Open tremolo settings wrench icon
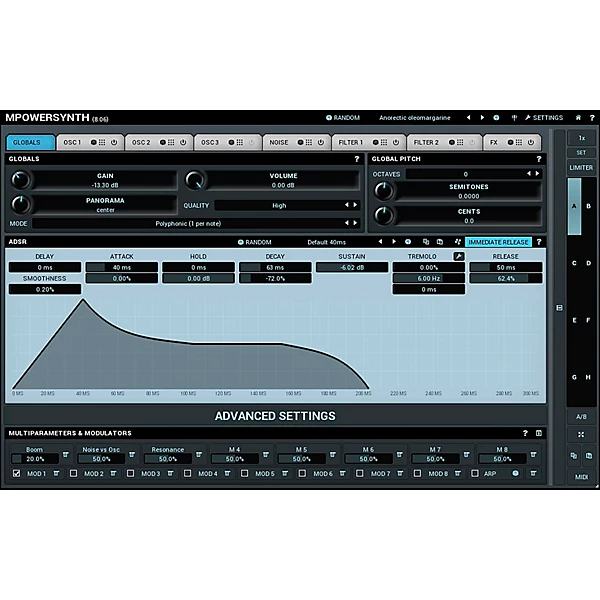Screen dimensions: 600x600 tap(459, 256)
